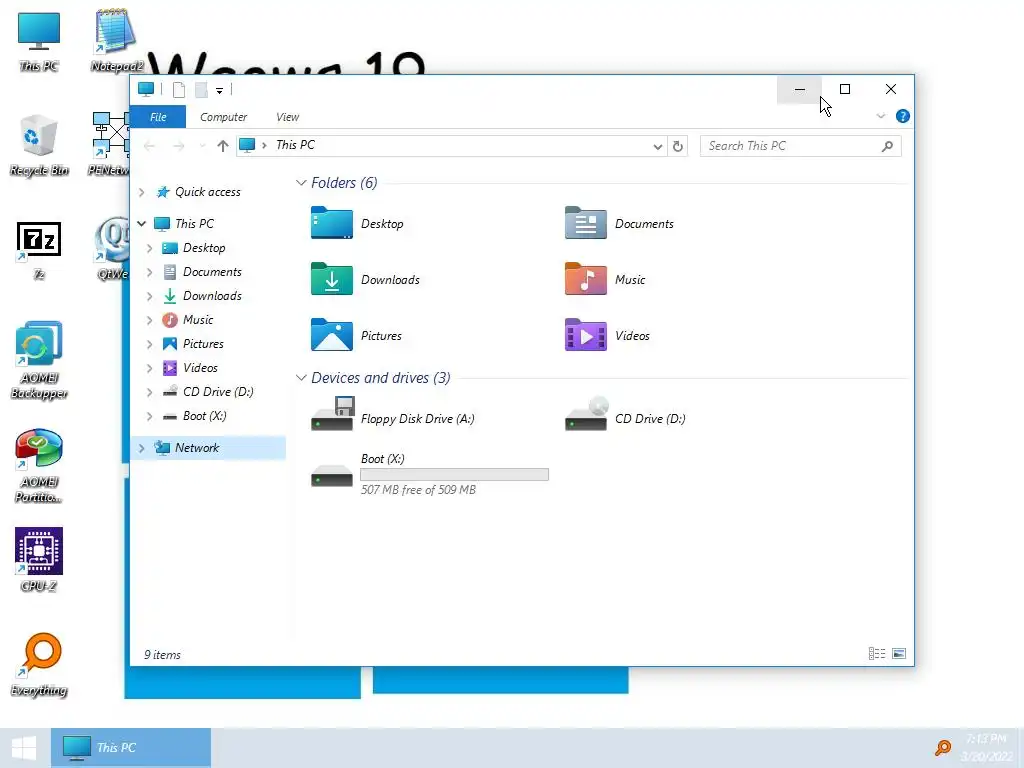Screen dimensions: 1024x768
Task: Switch to details view icon in status bar
Action: (877, 654)
